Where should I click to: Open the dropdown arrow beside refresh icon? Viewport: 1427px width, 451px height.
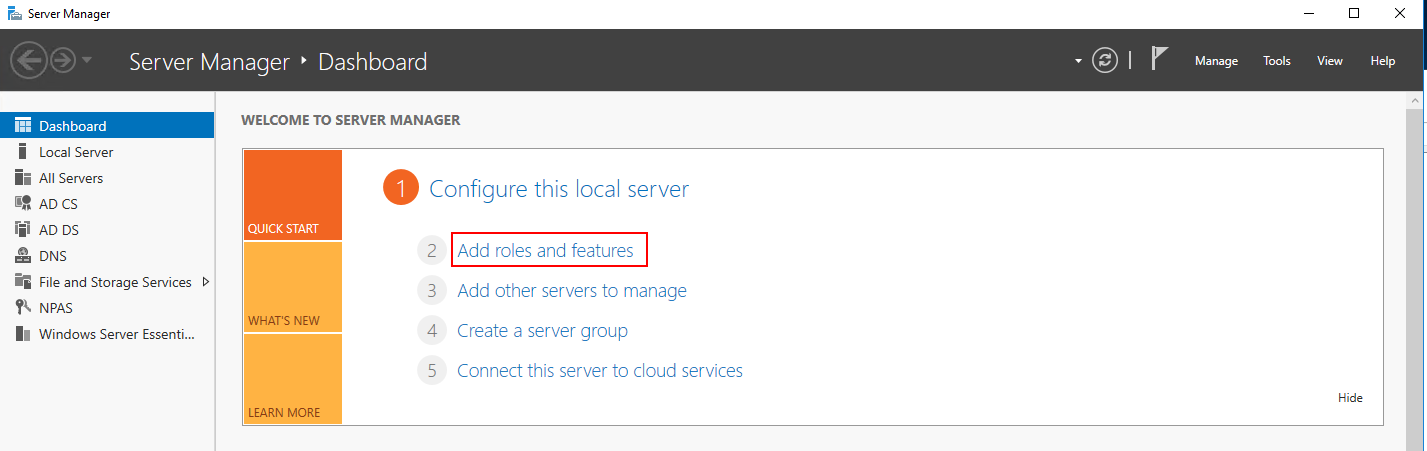pos(1078,61)
